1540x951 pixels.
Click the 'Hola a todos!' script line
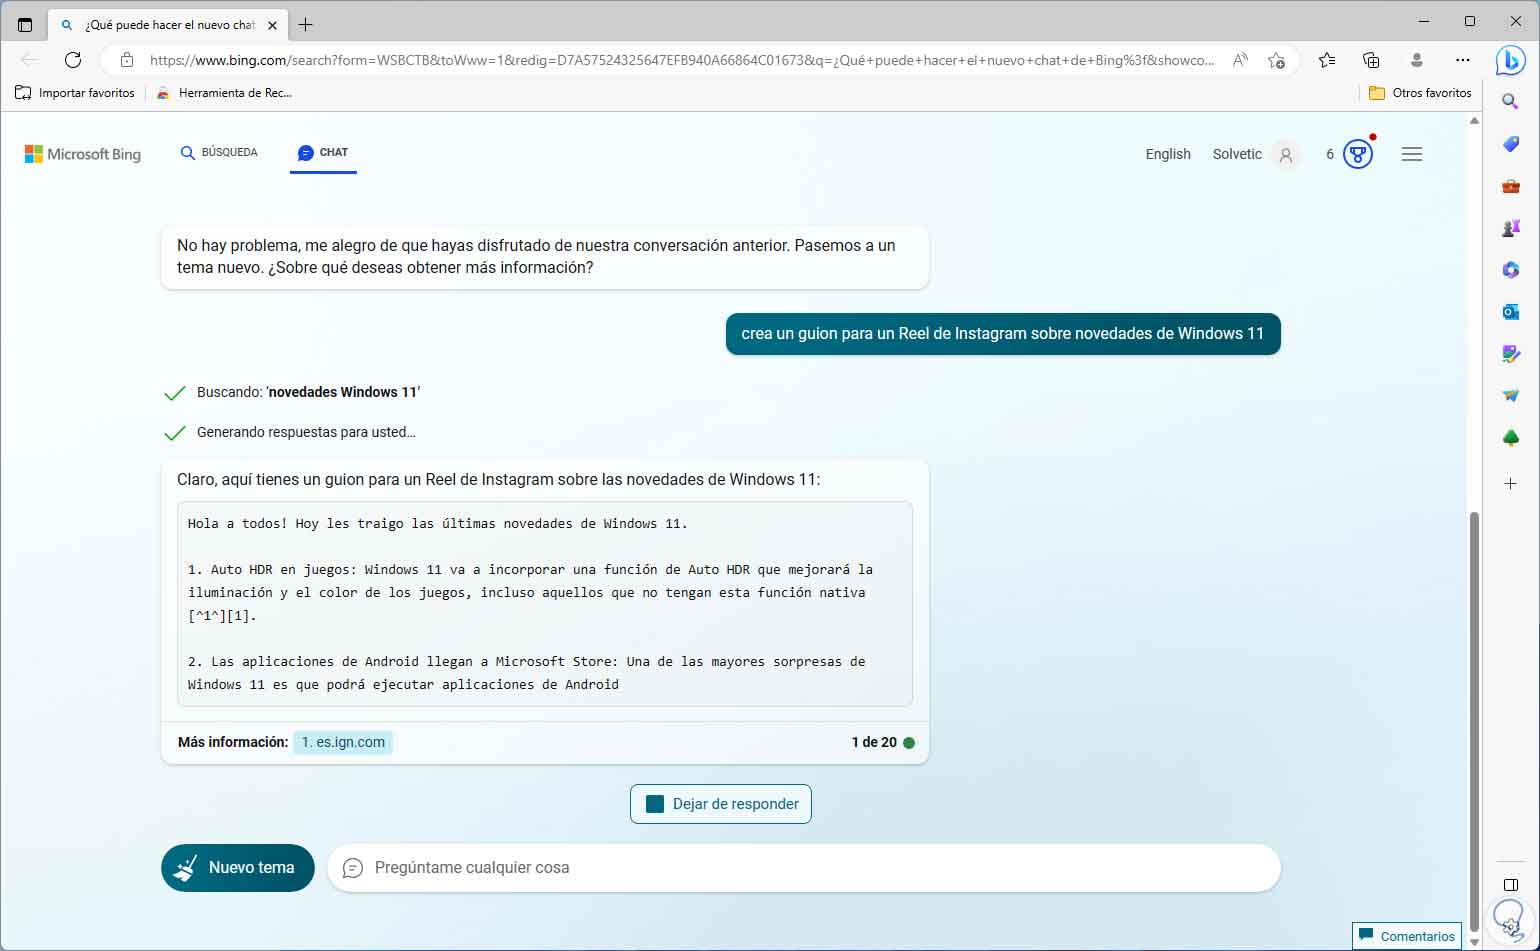[x=438, y=523]
